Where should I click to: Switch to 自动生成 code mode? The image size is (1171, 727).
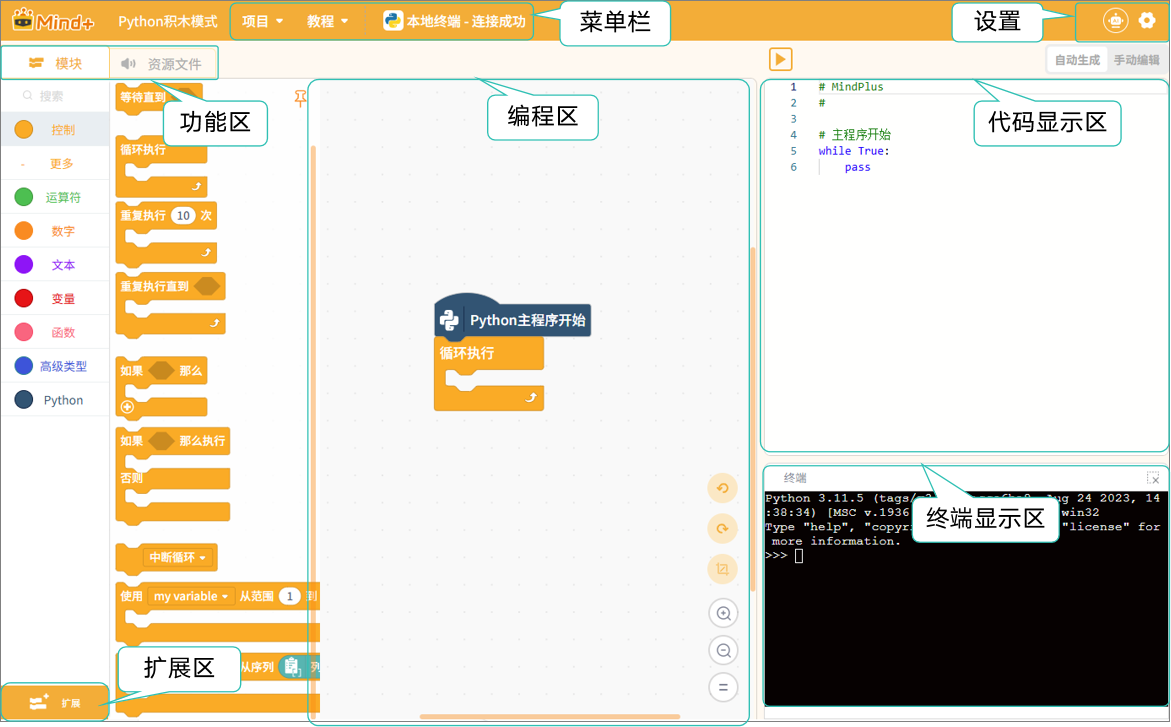(x=1076, y=60)
